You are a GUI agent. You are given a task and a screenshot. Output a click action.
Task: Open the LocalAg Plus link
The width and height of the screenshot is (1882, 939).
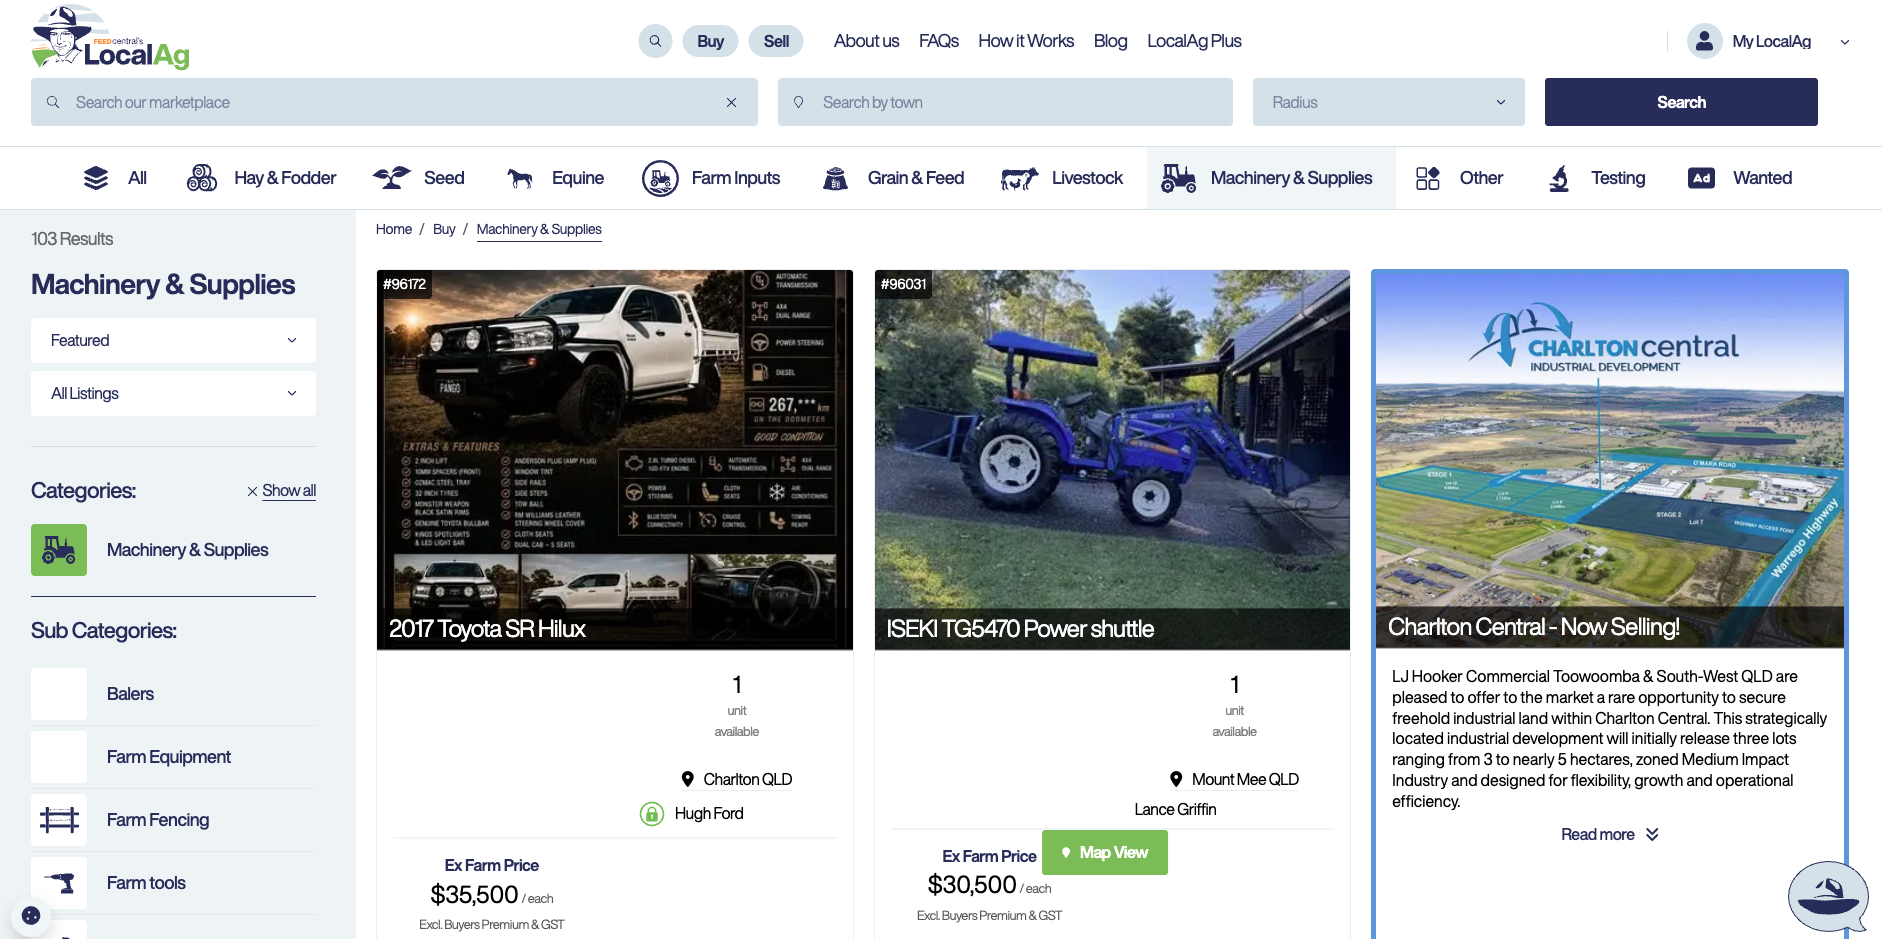1194,41
